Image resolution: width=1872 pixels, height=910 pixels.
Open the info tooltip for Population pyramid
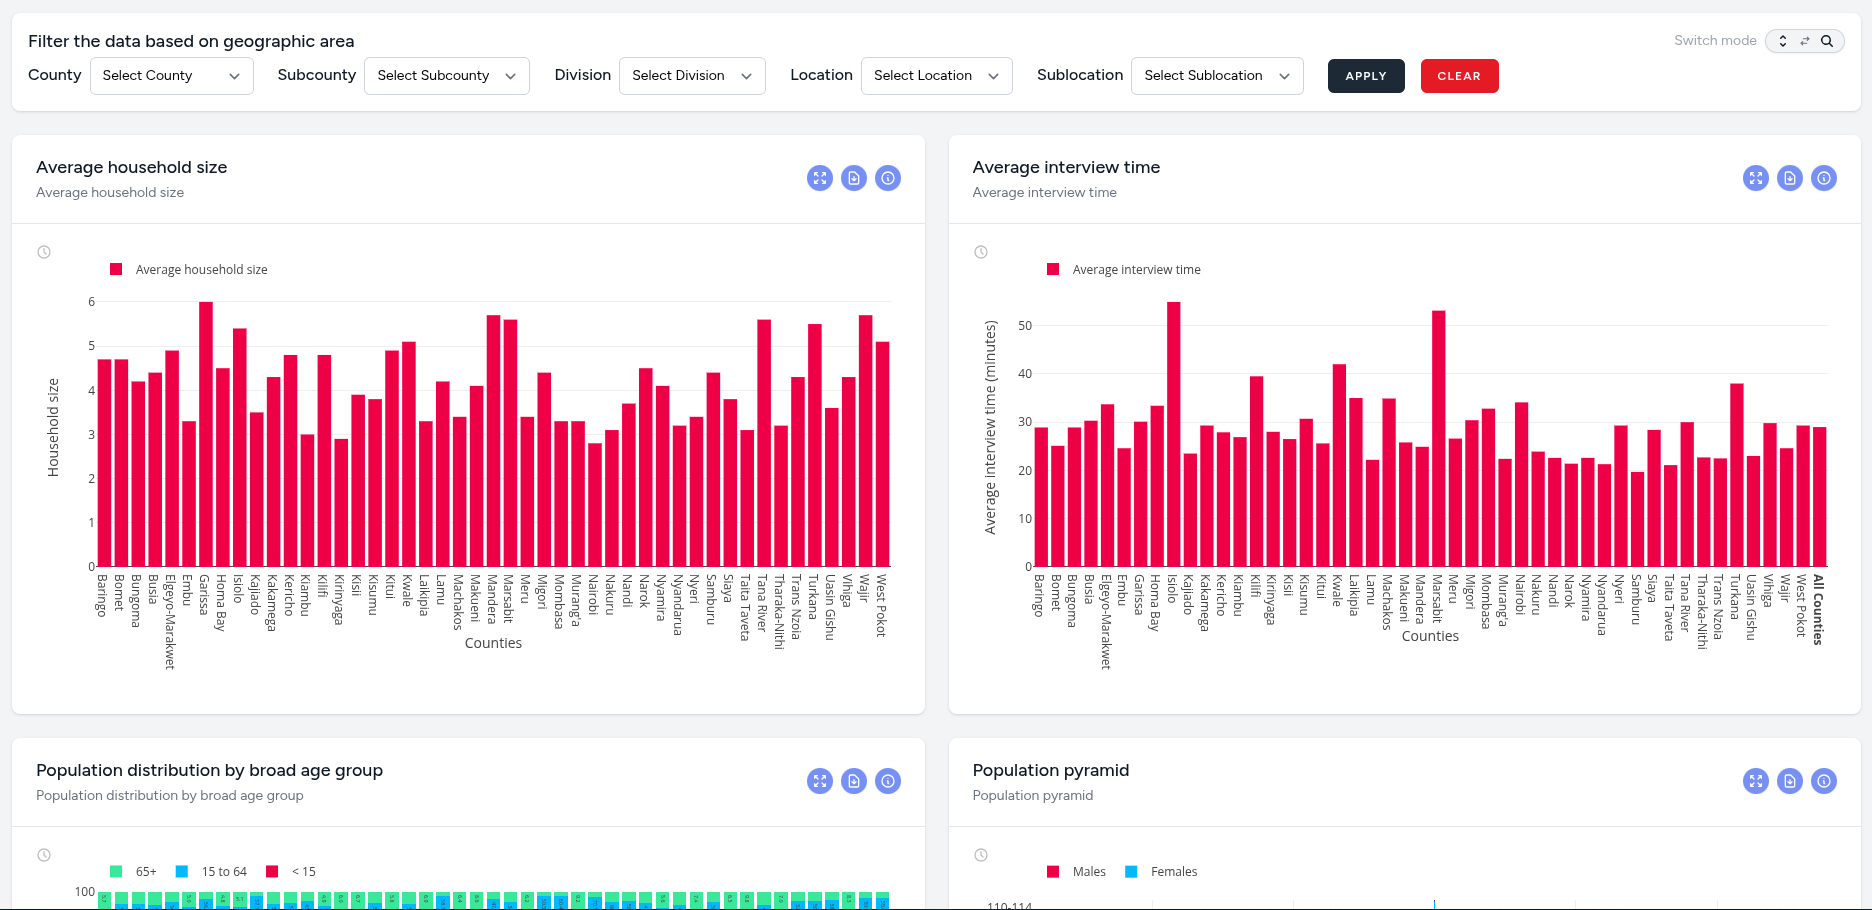point(1824,781)
